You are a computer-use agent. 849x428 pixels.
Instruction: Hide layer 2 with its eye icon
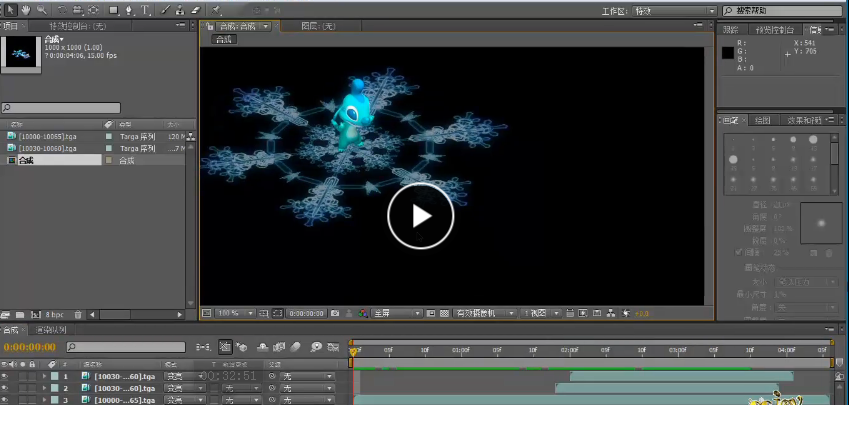(x=5, y=388)
